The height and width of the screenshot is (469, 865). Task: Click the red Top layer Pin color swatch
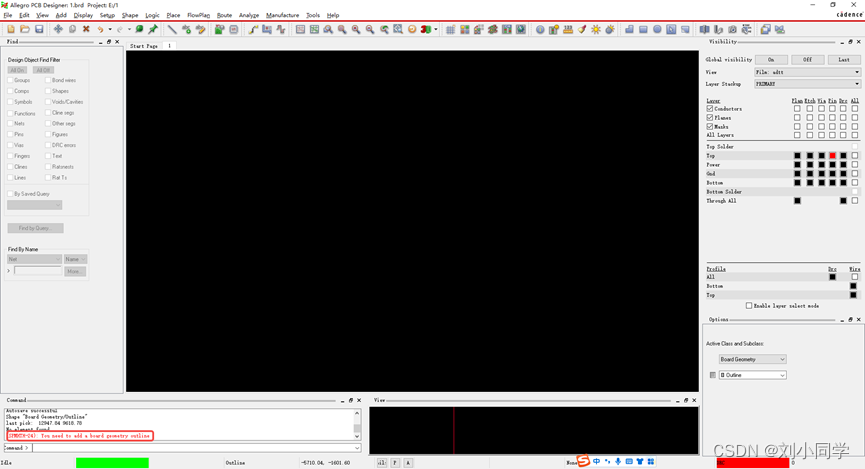(x=832, y=156)
